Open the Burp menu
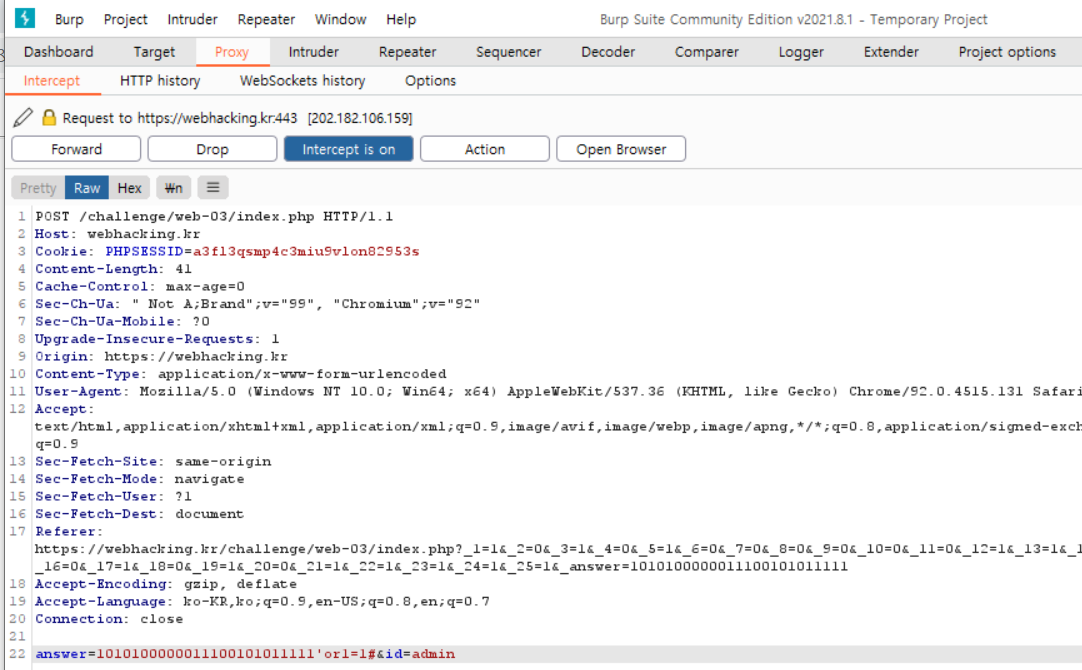The image size is (1082, 670). [69, 19]
